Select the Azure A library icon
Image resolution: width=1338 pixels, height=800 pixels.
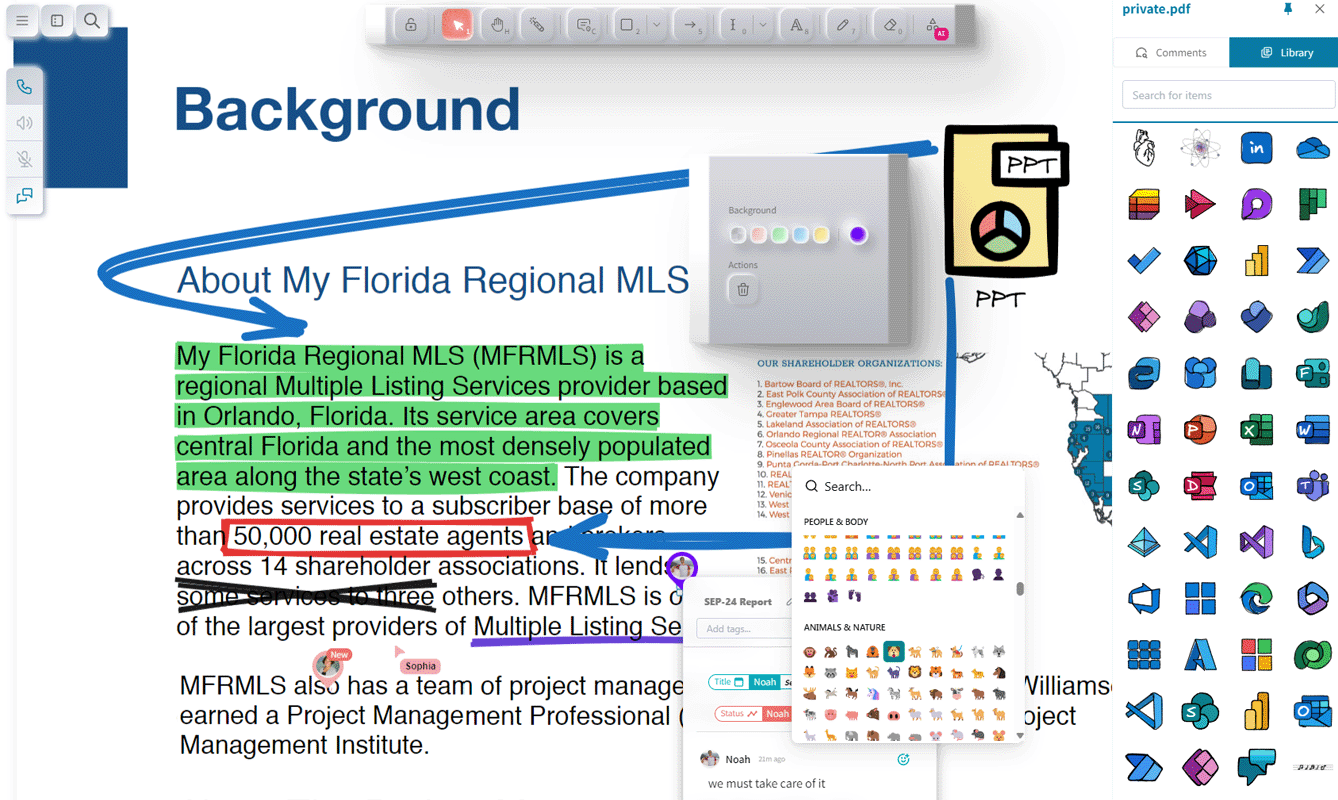1200,655
